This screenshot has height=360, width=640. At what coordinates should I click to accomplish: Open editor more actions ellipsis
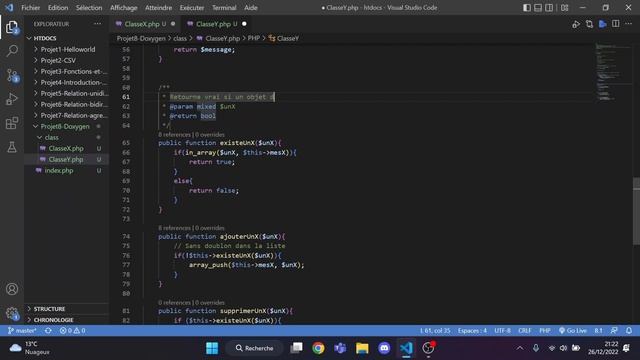click(629, 24)
